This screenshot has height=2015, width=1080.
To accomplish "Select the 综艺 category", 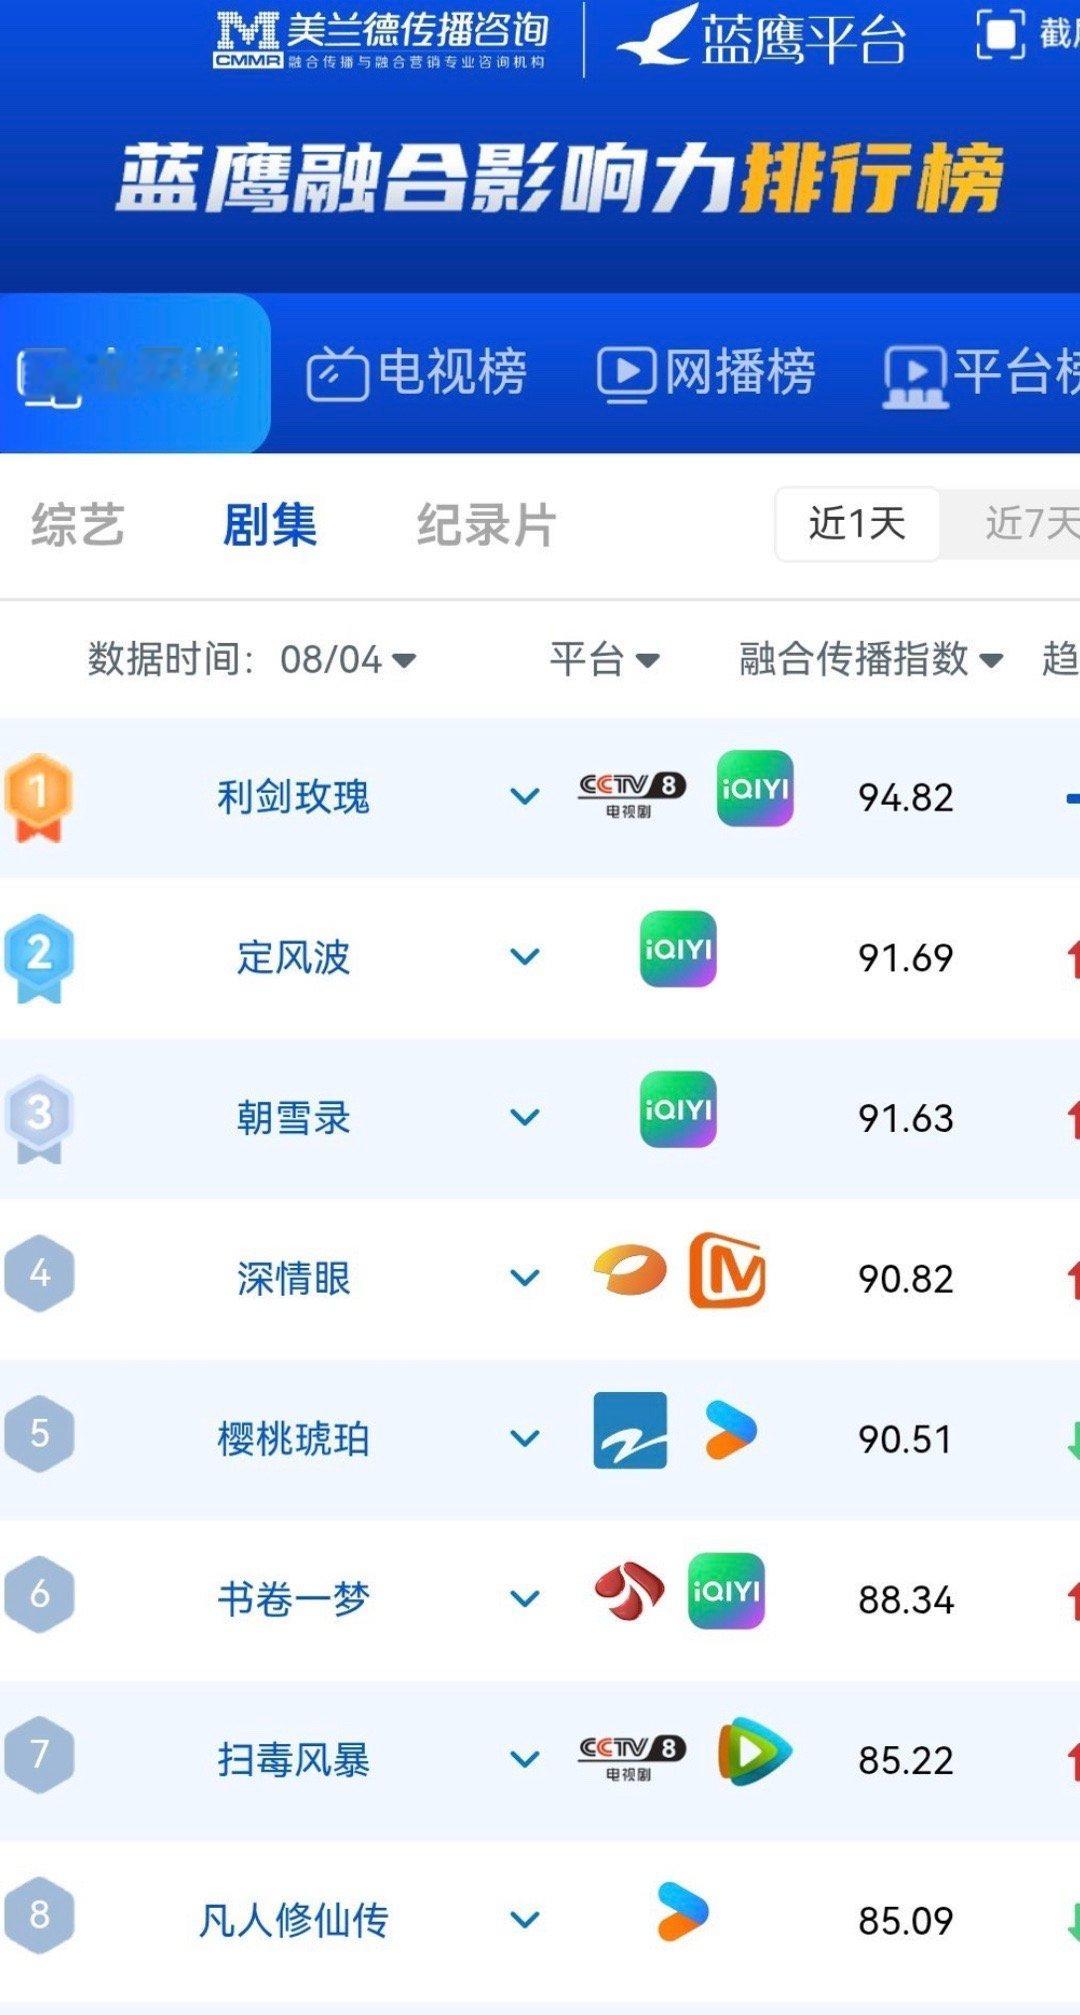I will pos(78,525).
